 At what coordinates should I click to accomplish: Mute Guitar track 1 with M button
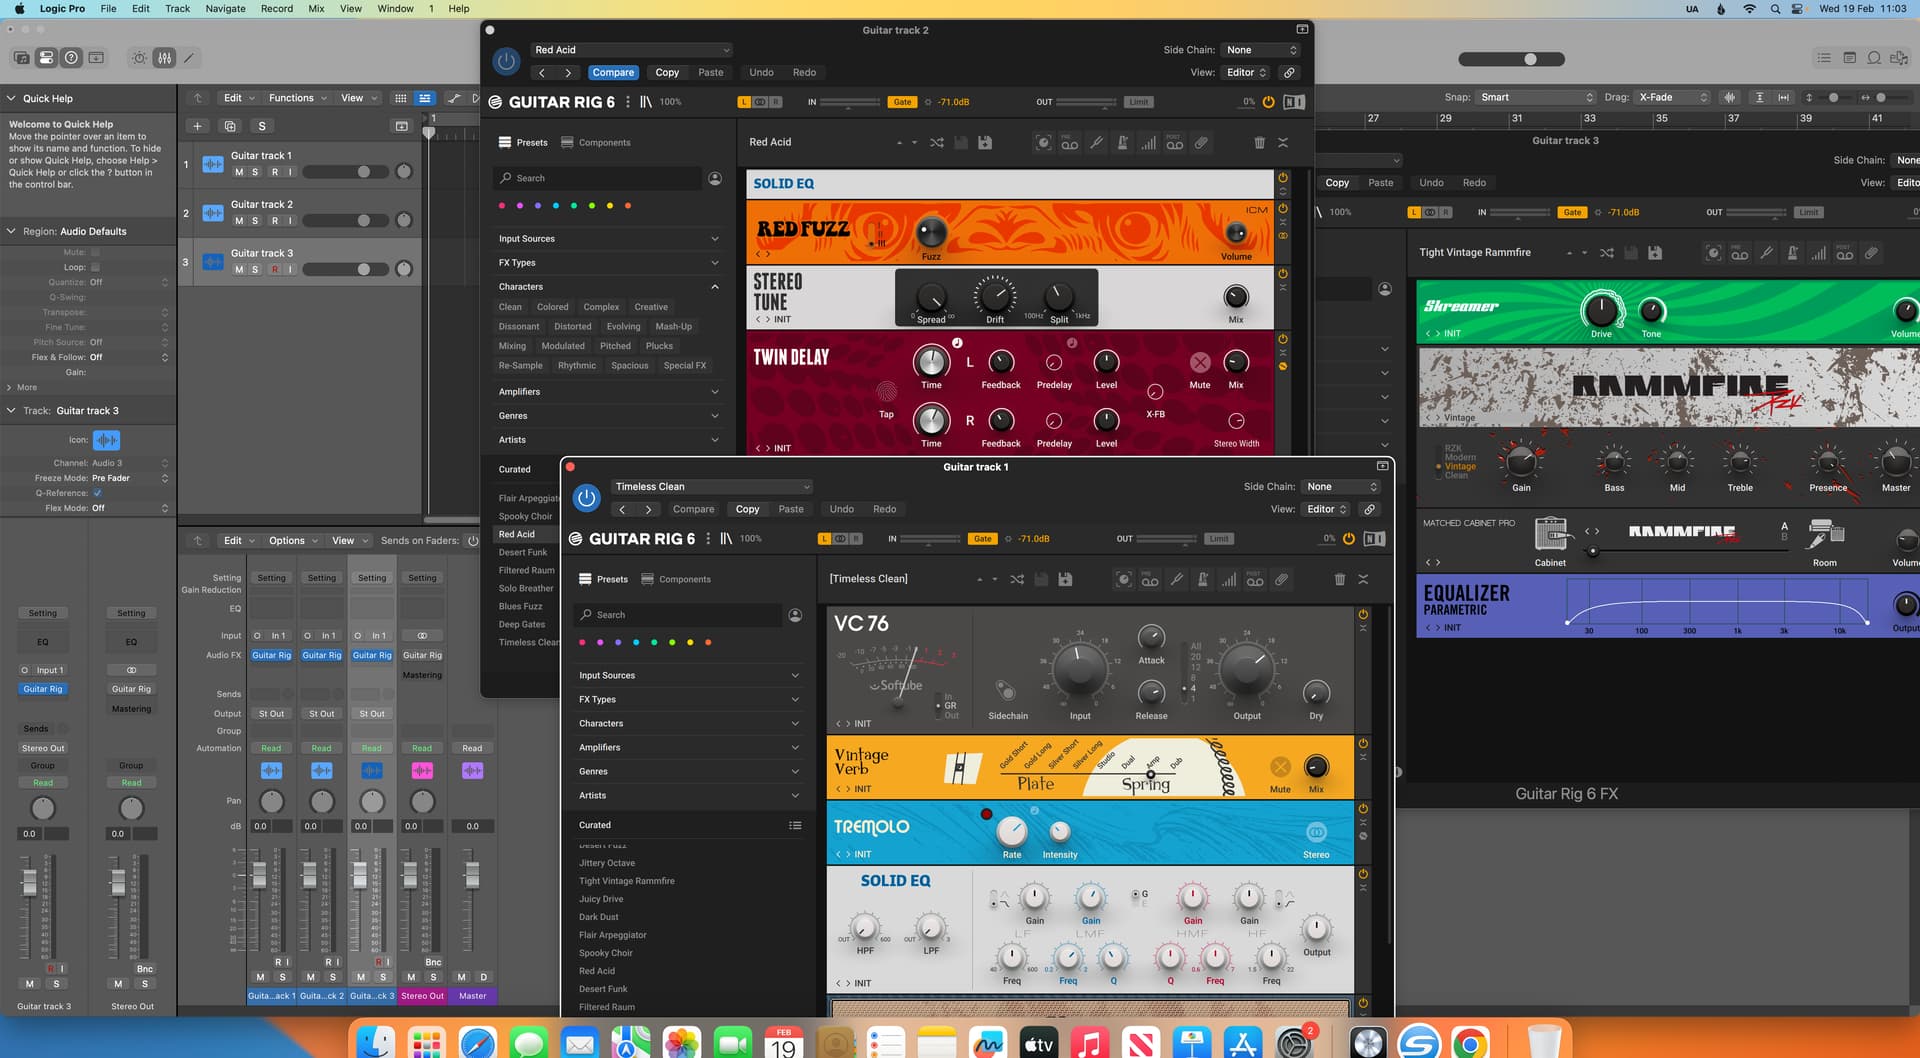[x=238, y=172]
